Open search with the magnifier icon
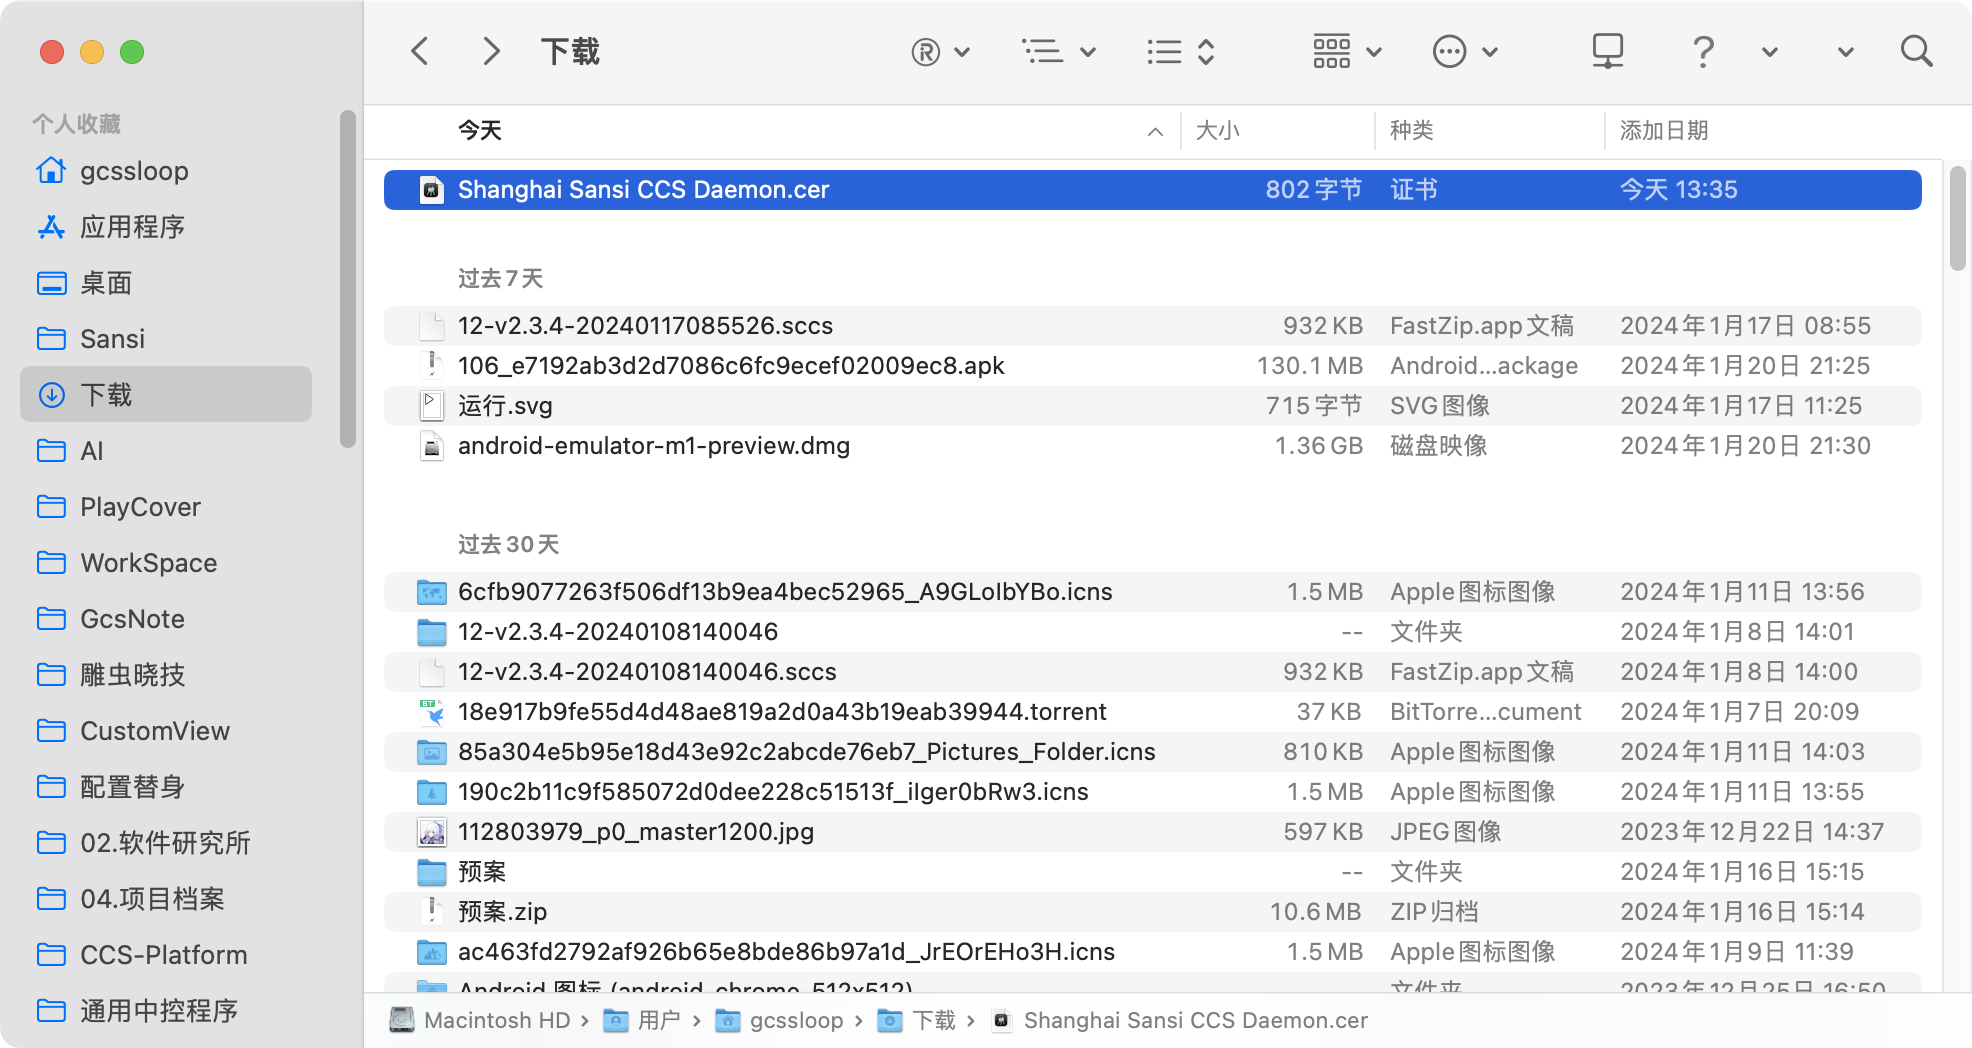 (x=1916, y=51)
